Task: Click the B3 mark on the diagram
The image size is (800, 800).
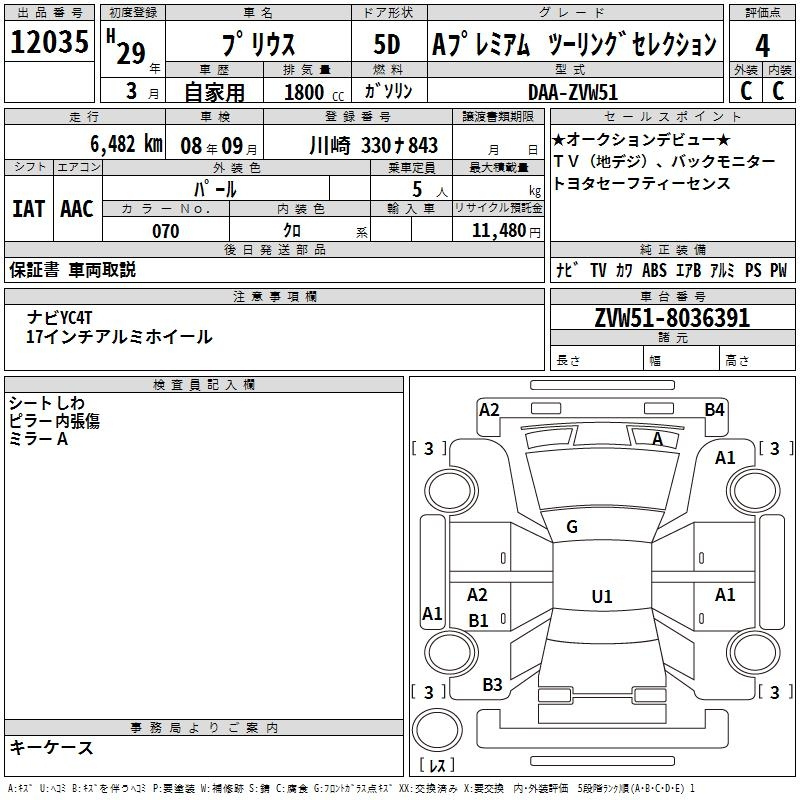Action: 492,685
